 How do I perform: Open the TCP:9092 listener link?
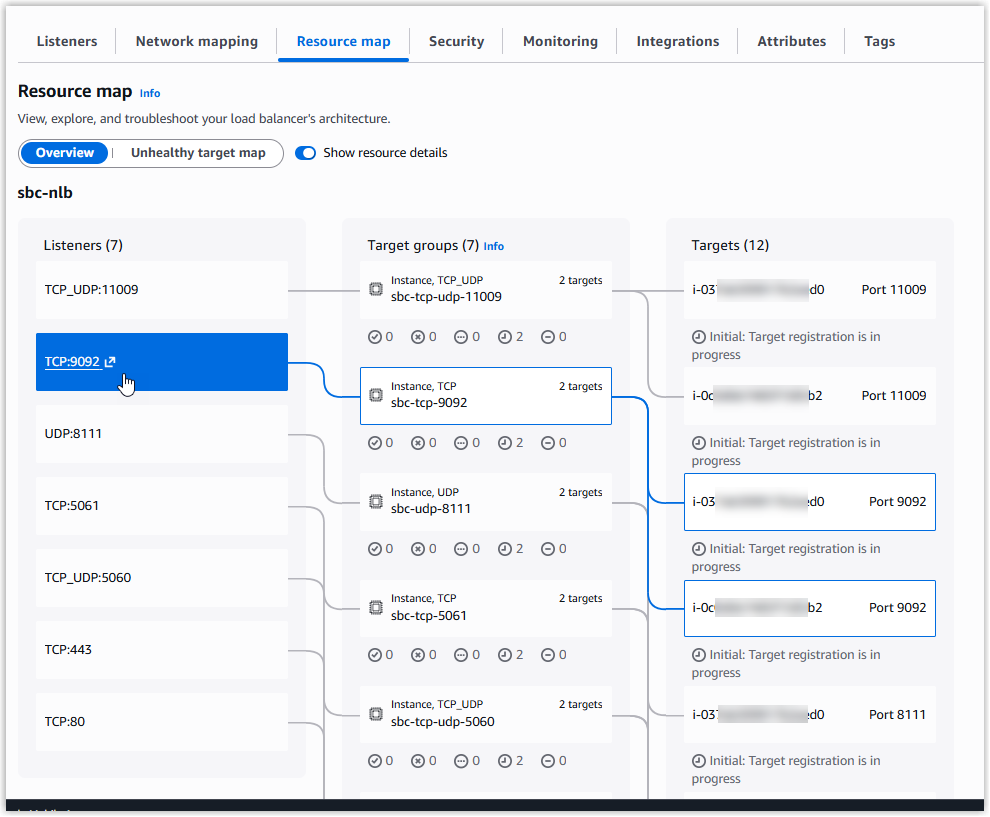72,362
